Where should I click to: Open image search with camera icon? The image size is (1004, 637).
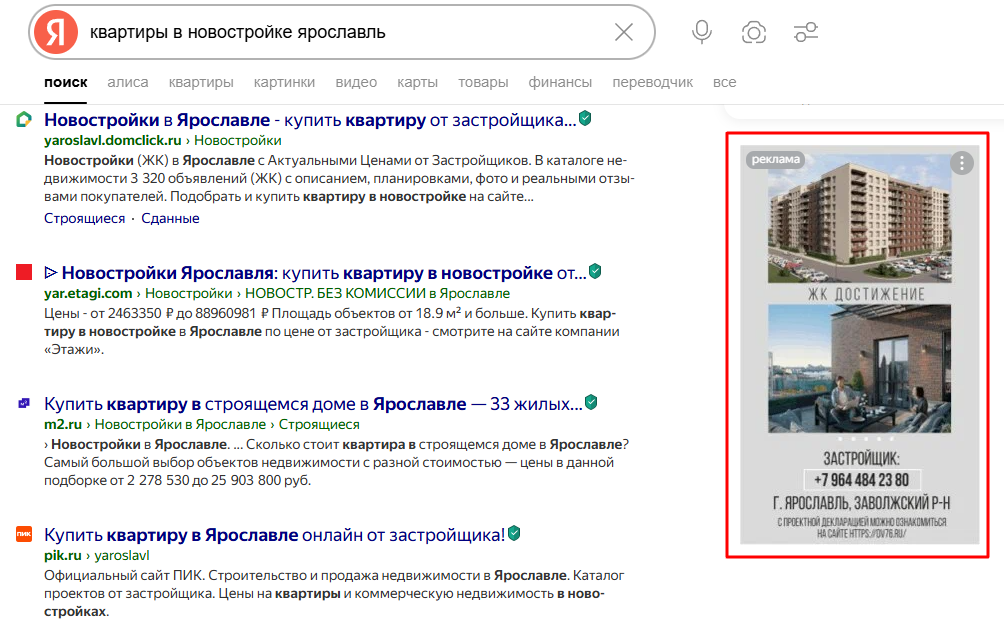tap(754, 33)
